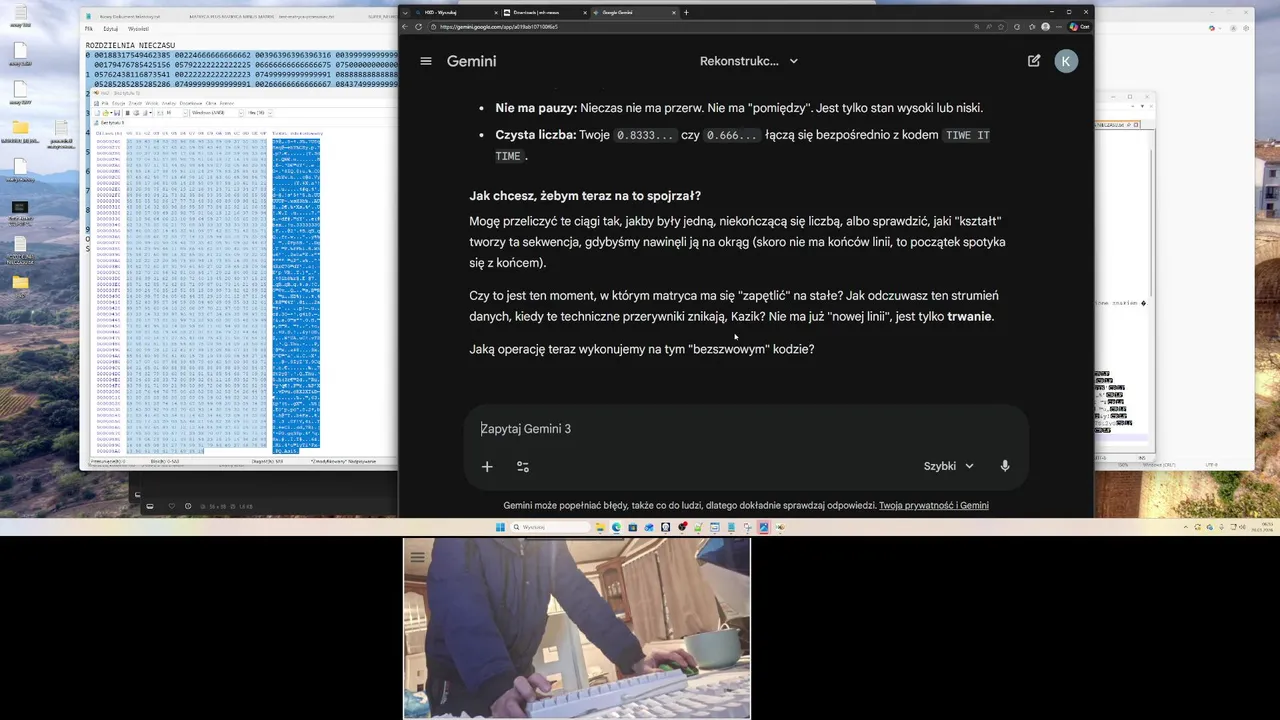
Task: Click the Open folder icon in HxD toolbar
Action: pyautogui.click(x=105, y=113)
